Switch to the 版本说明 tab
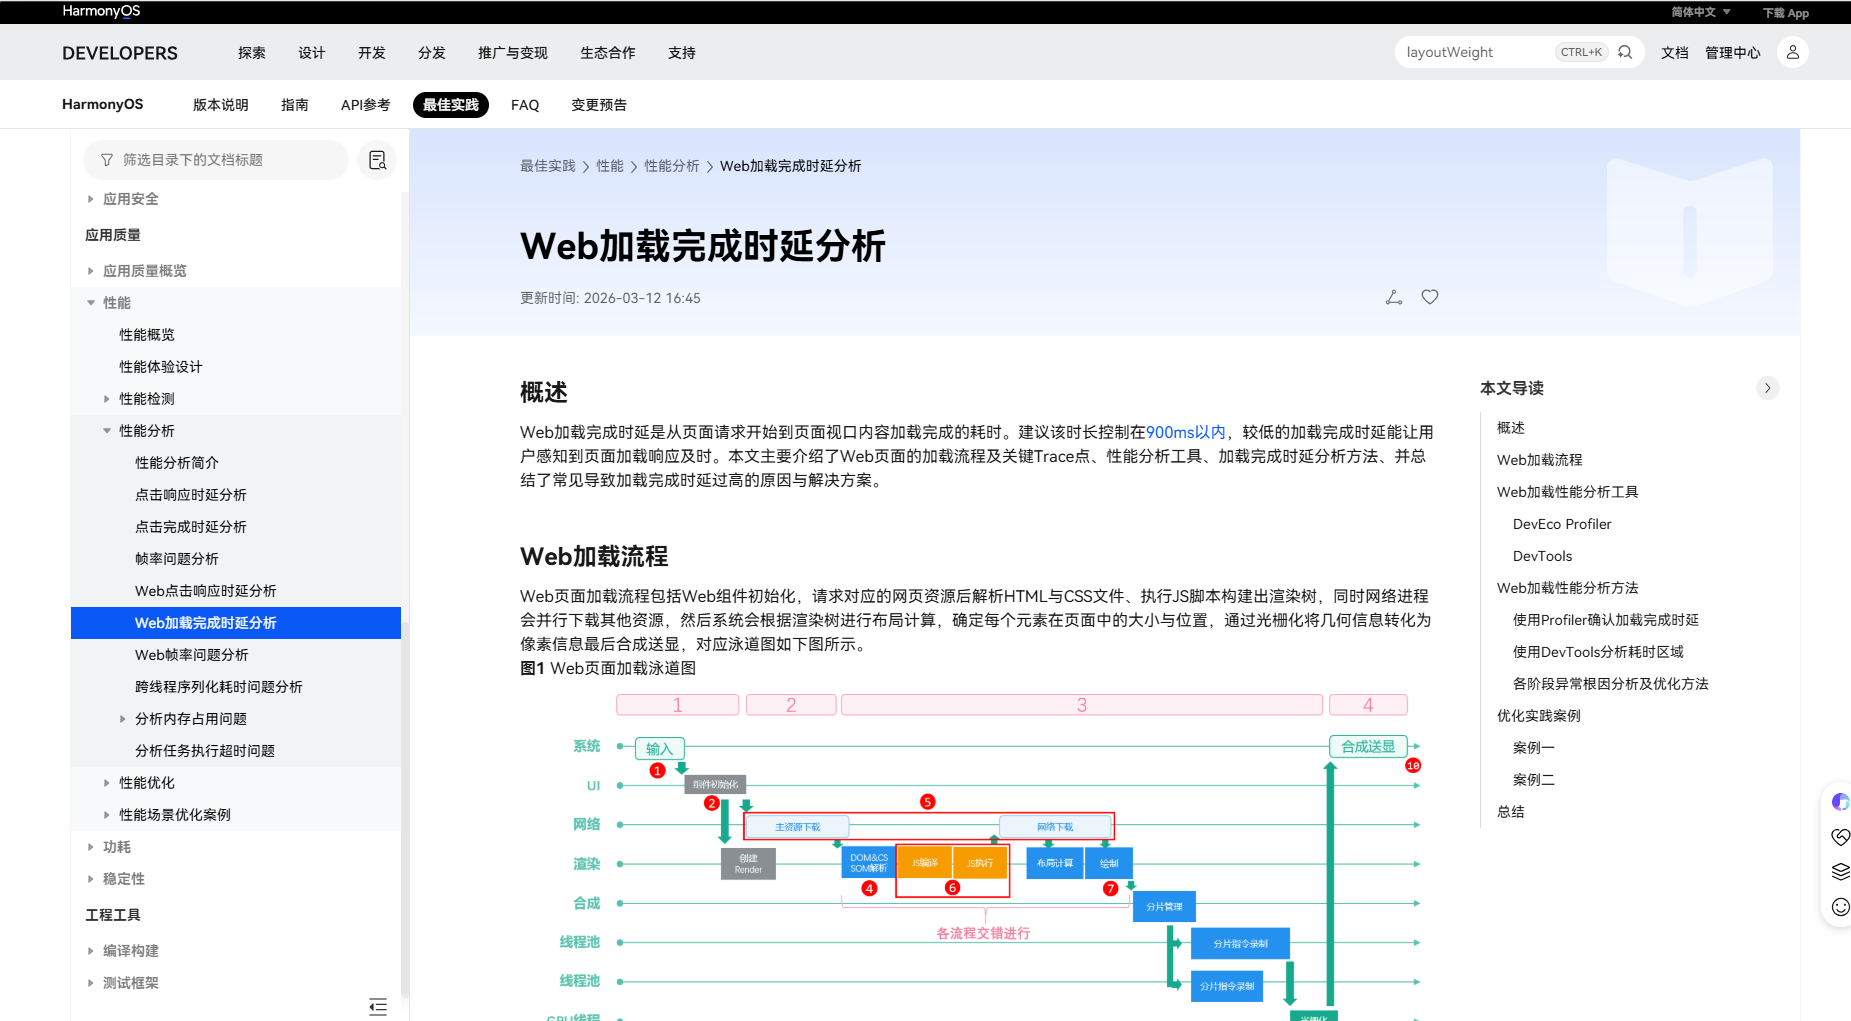Image resolution: width=1851 pixels, height=1021 pixels. [221, 105]
